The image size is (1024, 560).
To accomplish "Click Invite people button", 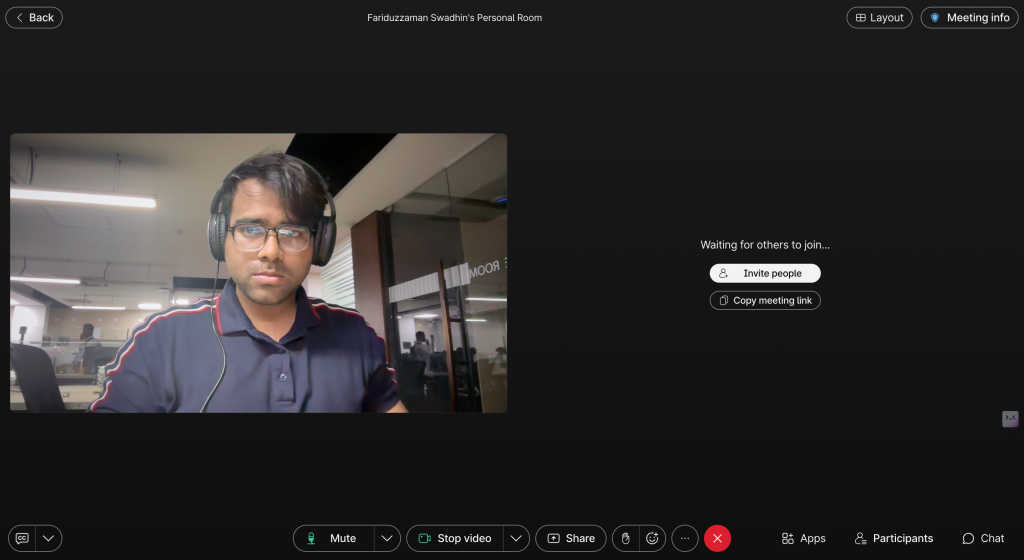I will (765, 273).
